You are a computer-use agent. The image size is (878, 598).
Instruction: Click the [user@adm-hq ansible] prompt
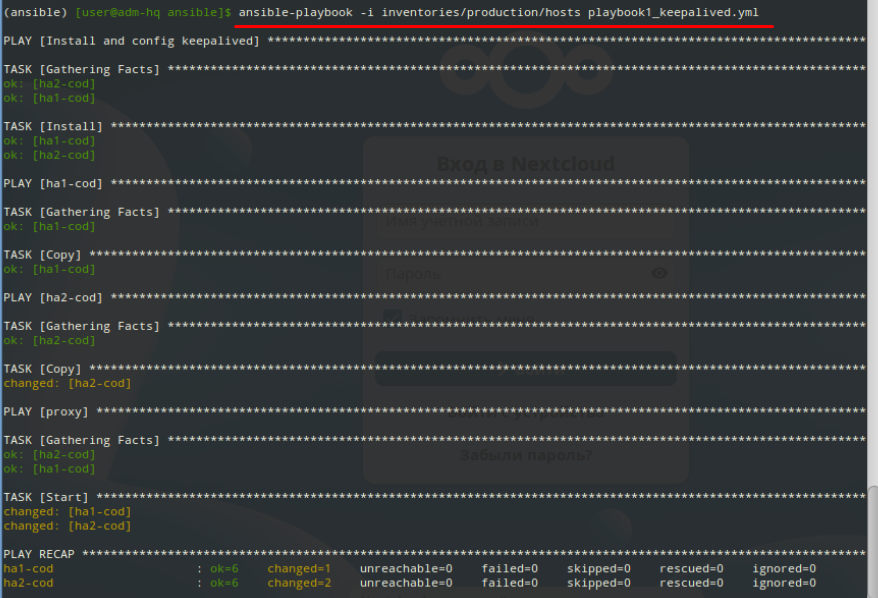(x=153, y=11)
